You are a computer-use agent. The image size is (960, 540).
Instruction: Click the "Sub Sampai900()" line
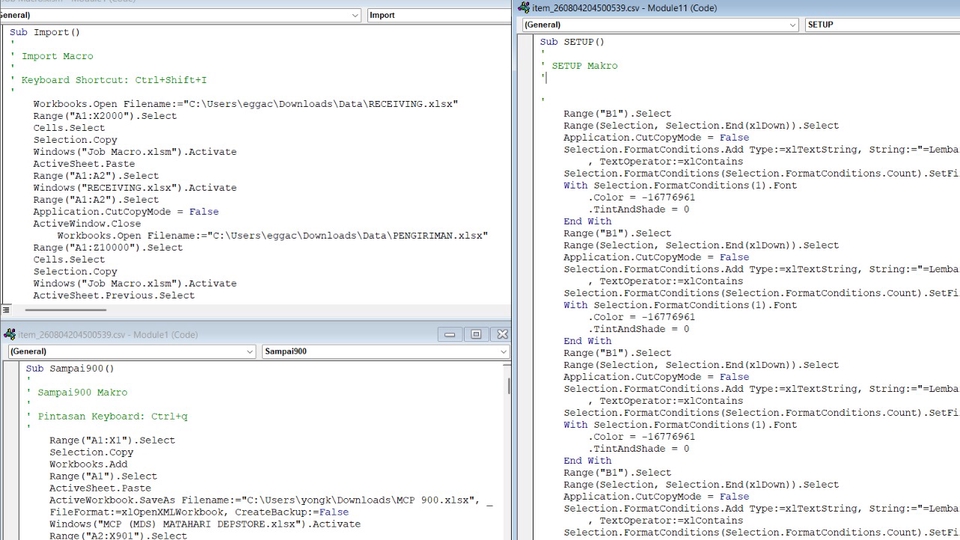click(70, 368)
